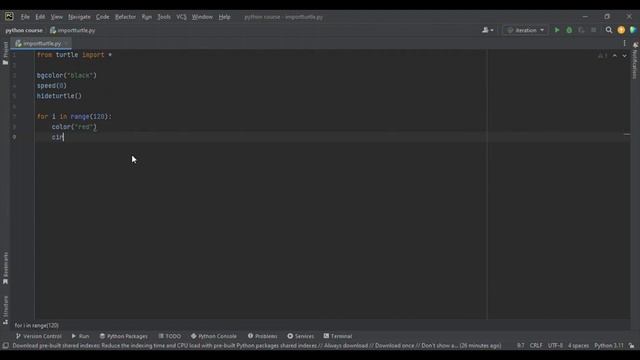
Task: Open the UTF-8 file encoding selector
Action: [x=555, y=346]
